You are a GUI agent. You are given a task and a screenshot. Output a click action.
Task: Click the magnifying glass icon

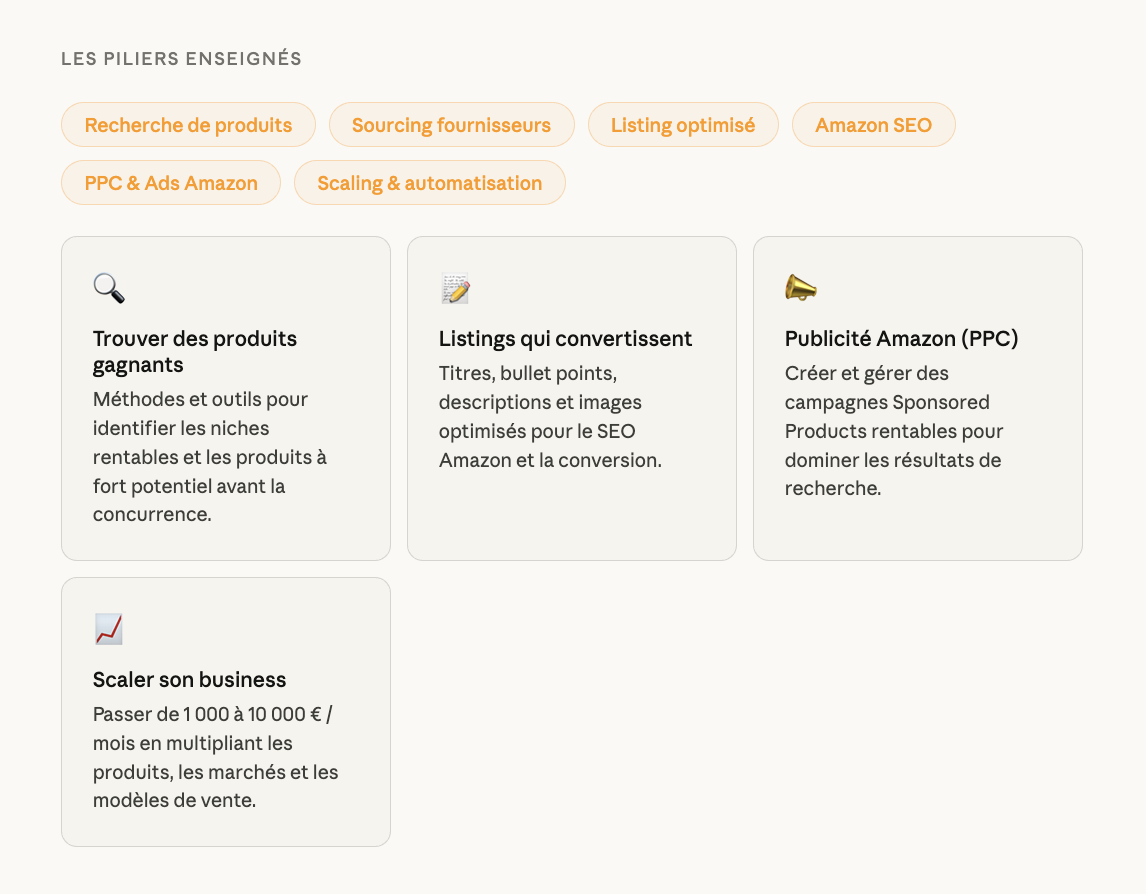click(x=109, y=288)
